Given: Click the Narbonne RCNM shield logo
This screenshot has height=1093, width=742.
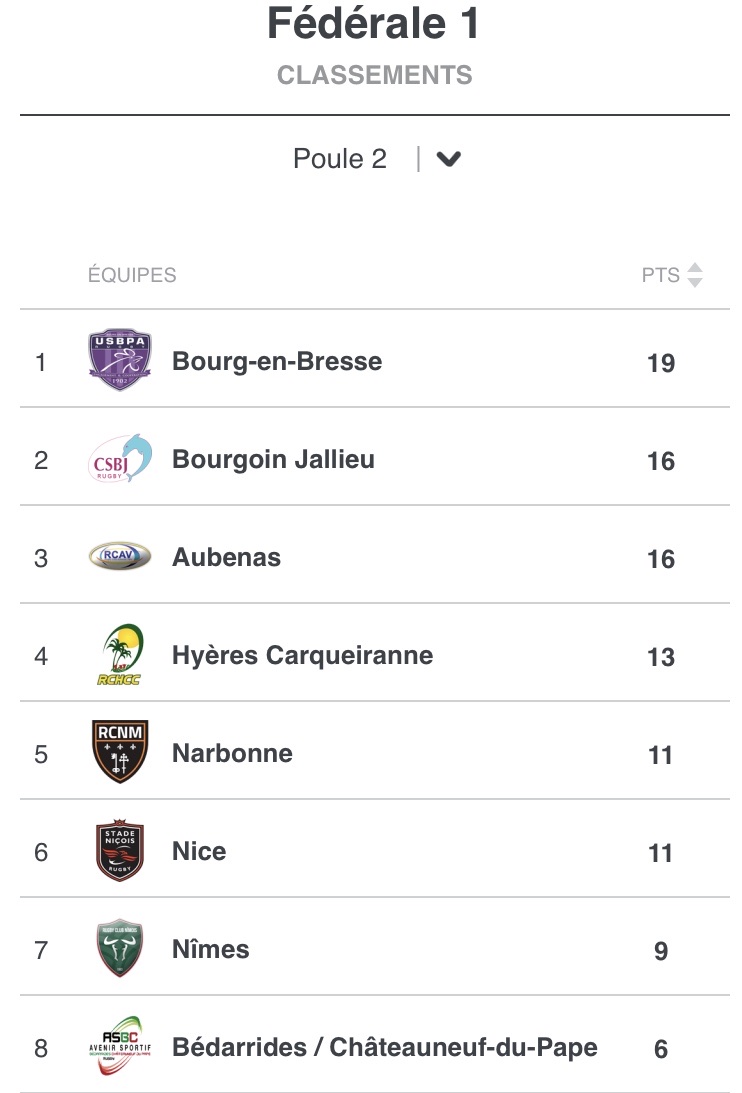Looking at the screenshot, I should (120, 752).
